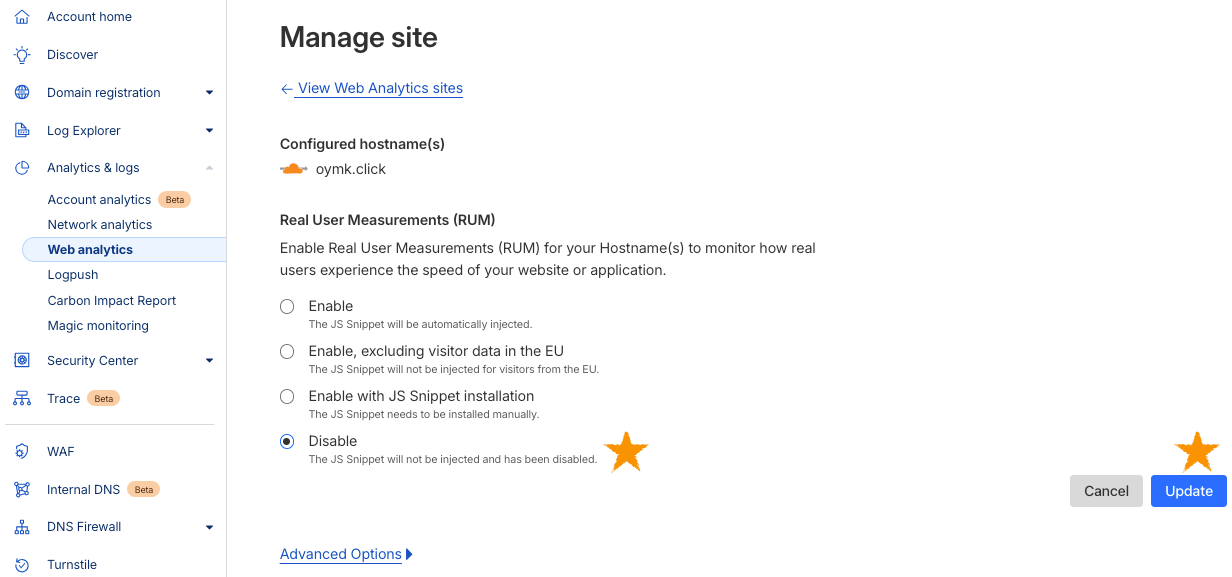The width and height of the screenshot is (1232, 577).
Task: Open Network analytics in the sidebar
Action: pyautogui.click(x=100, y=225)
